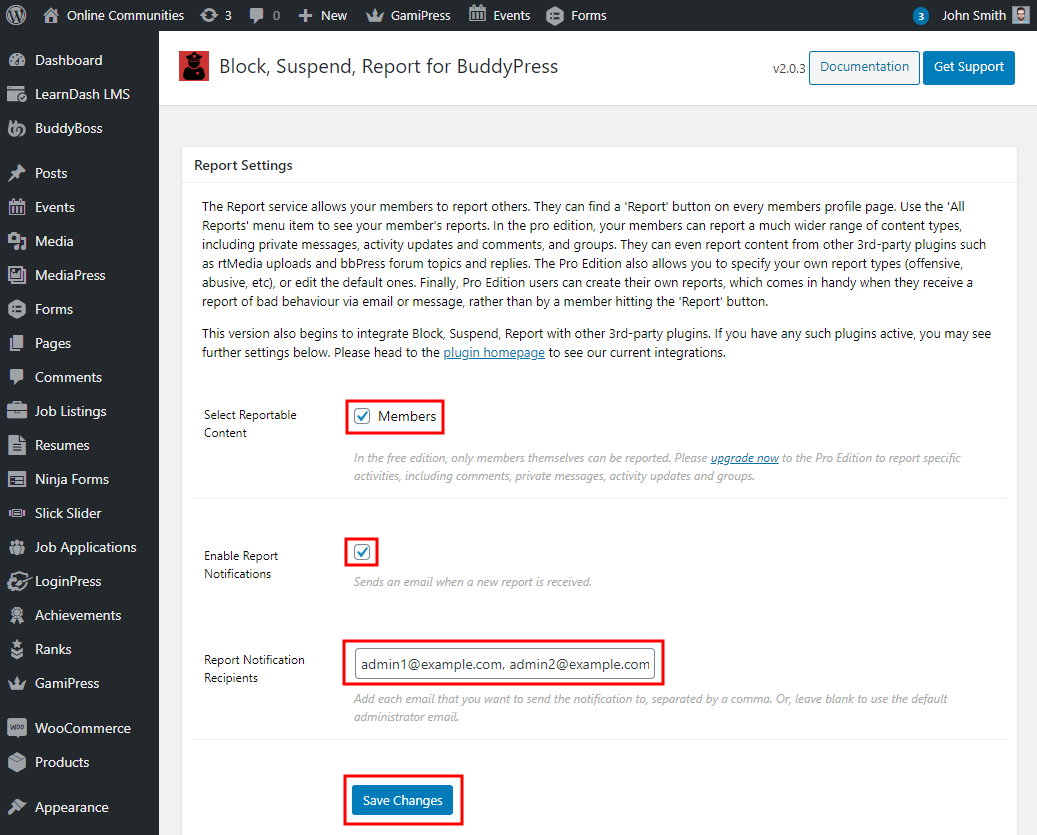Click inside the Report Notification Recipients field

point(504,662)
